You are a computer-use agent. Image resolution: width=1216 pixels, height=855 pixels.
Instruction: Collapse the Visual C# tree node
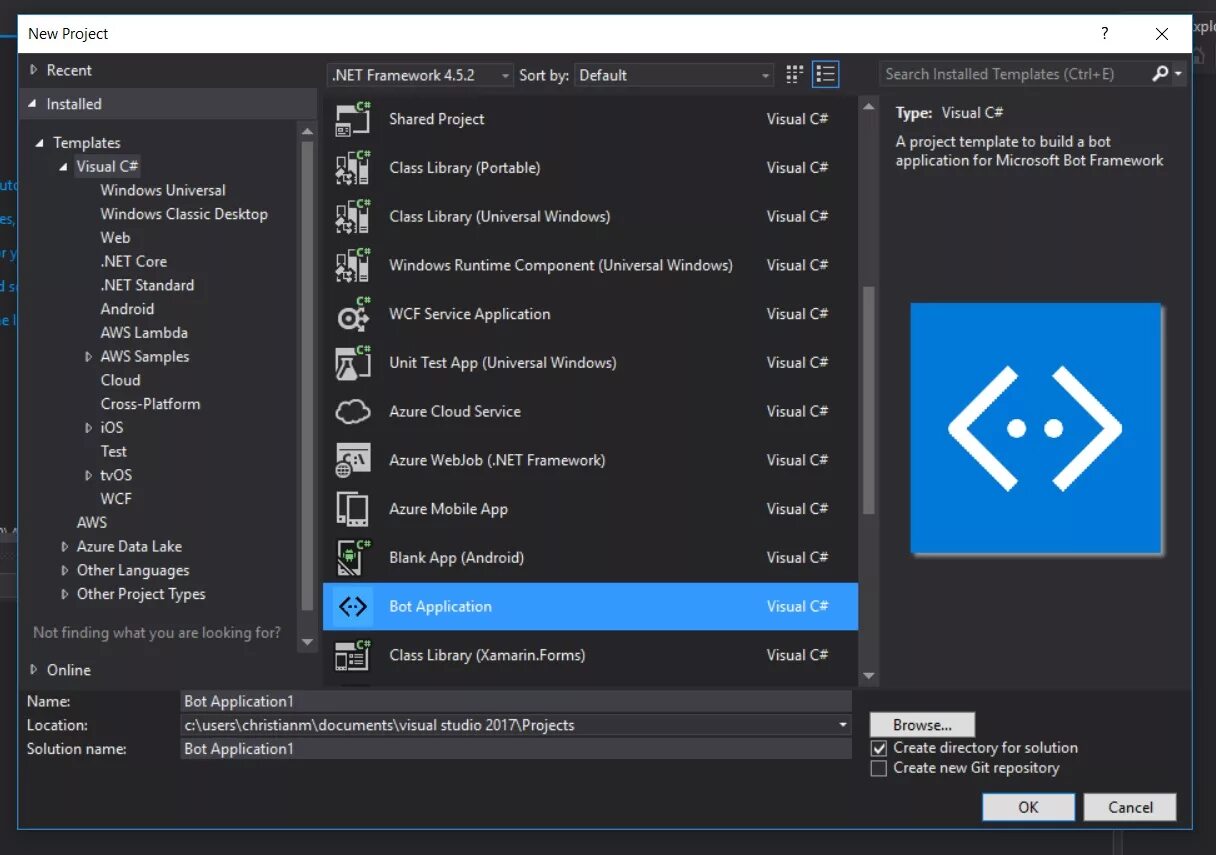click(64, 167)
